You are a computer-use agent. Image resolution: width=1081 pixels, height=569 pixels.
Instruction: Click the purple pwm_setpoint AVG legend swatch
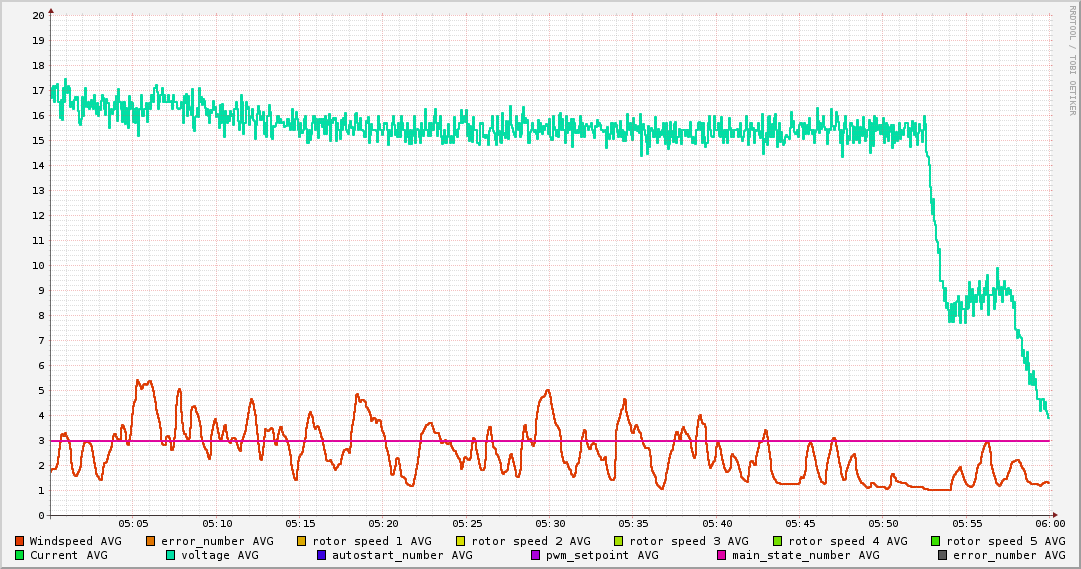(x=535, y=555)
